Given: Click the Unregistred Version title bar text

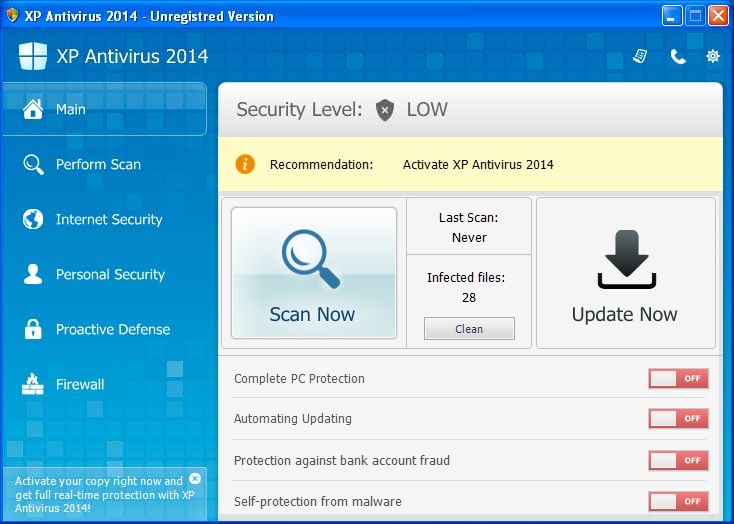Looking at the screenshot, I should click(212, 16).
